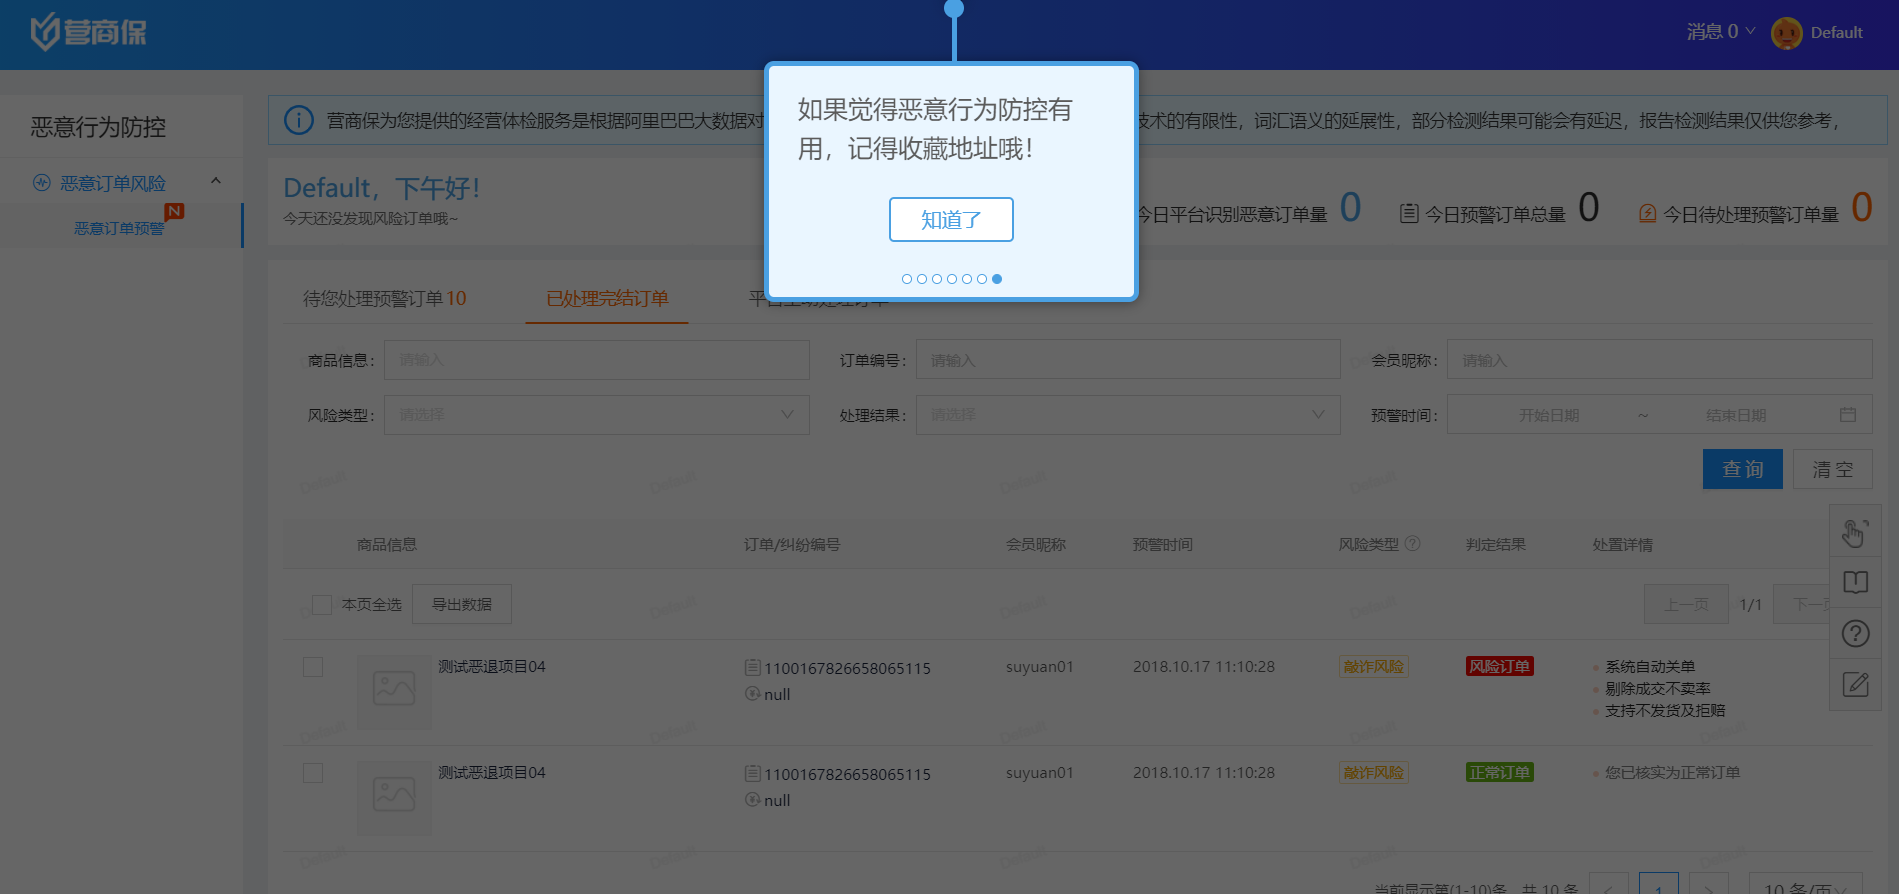Select the second order row checkbox
This screenshot has width=1899, height=894.
[313, 773]
